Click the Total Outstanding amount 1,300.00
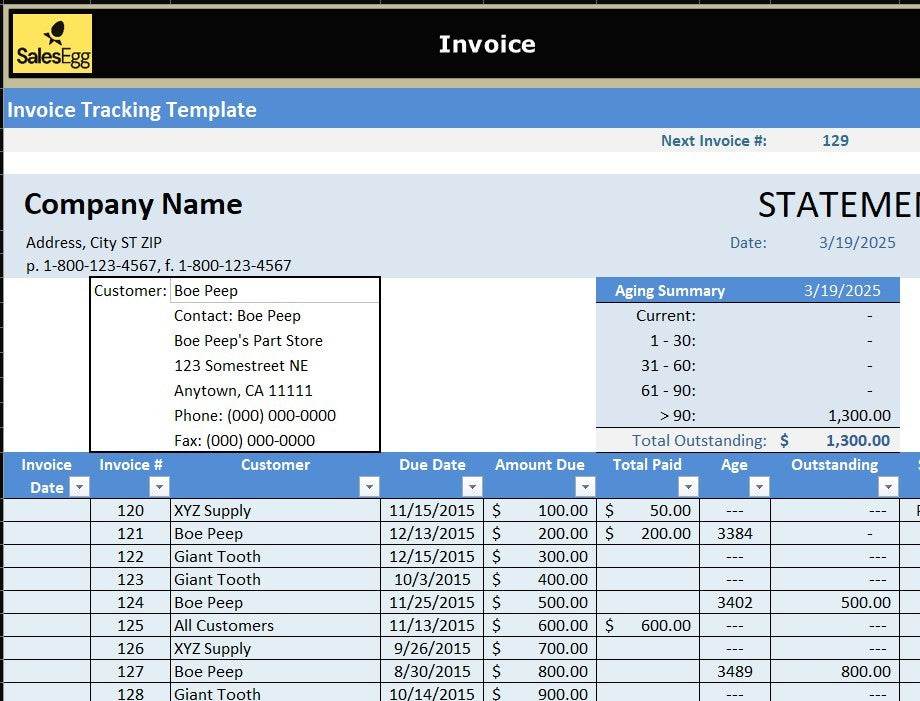Image resolution: width=920 pixels, height=701 pixels. point(857,441)
